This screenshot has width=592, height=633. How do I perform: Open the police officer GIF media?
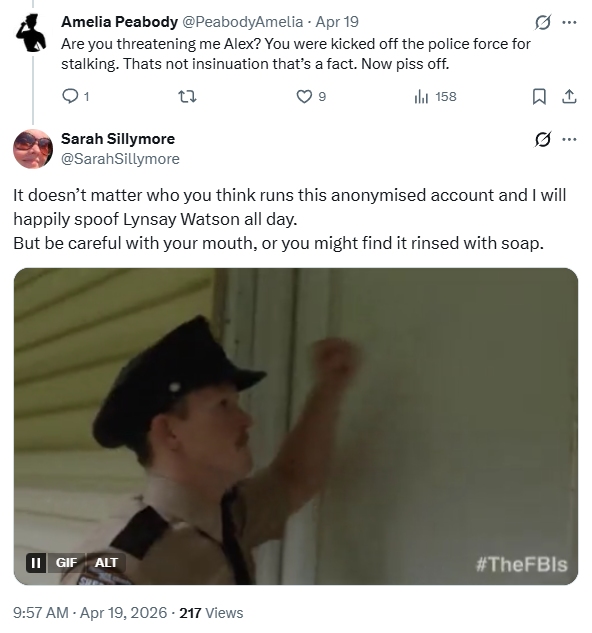pos(296,426)
